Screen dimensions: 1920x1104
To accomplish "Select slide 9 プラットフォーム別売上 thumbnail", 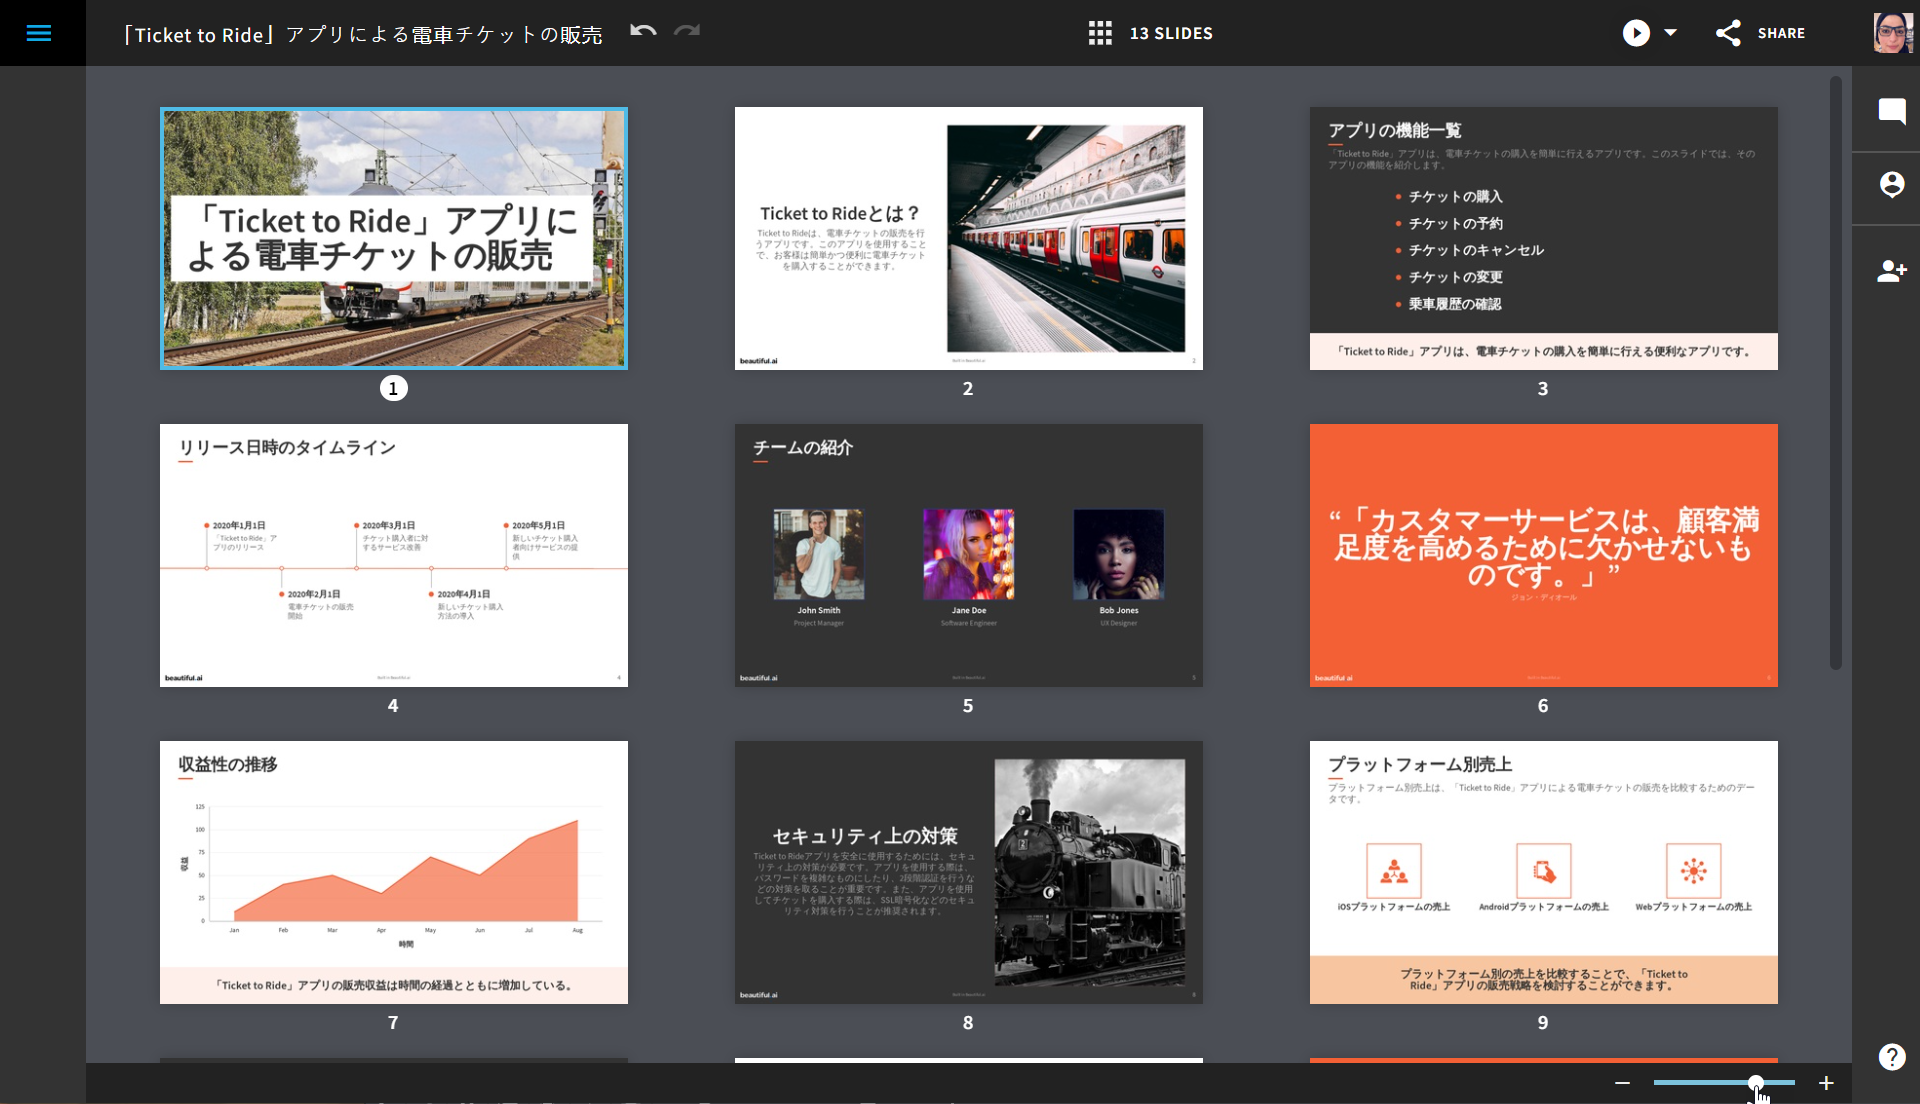I will click(1544, 872).
